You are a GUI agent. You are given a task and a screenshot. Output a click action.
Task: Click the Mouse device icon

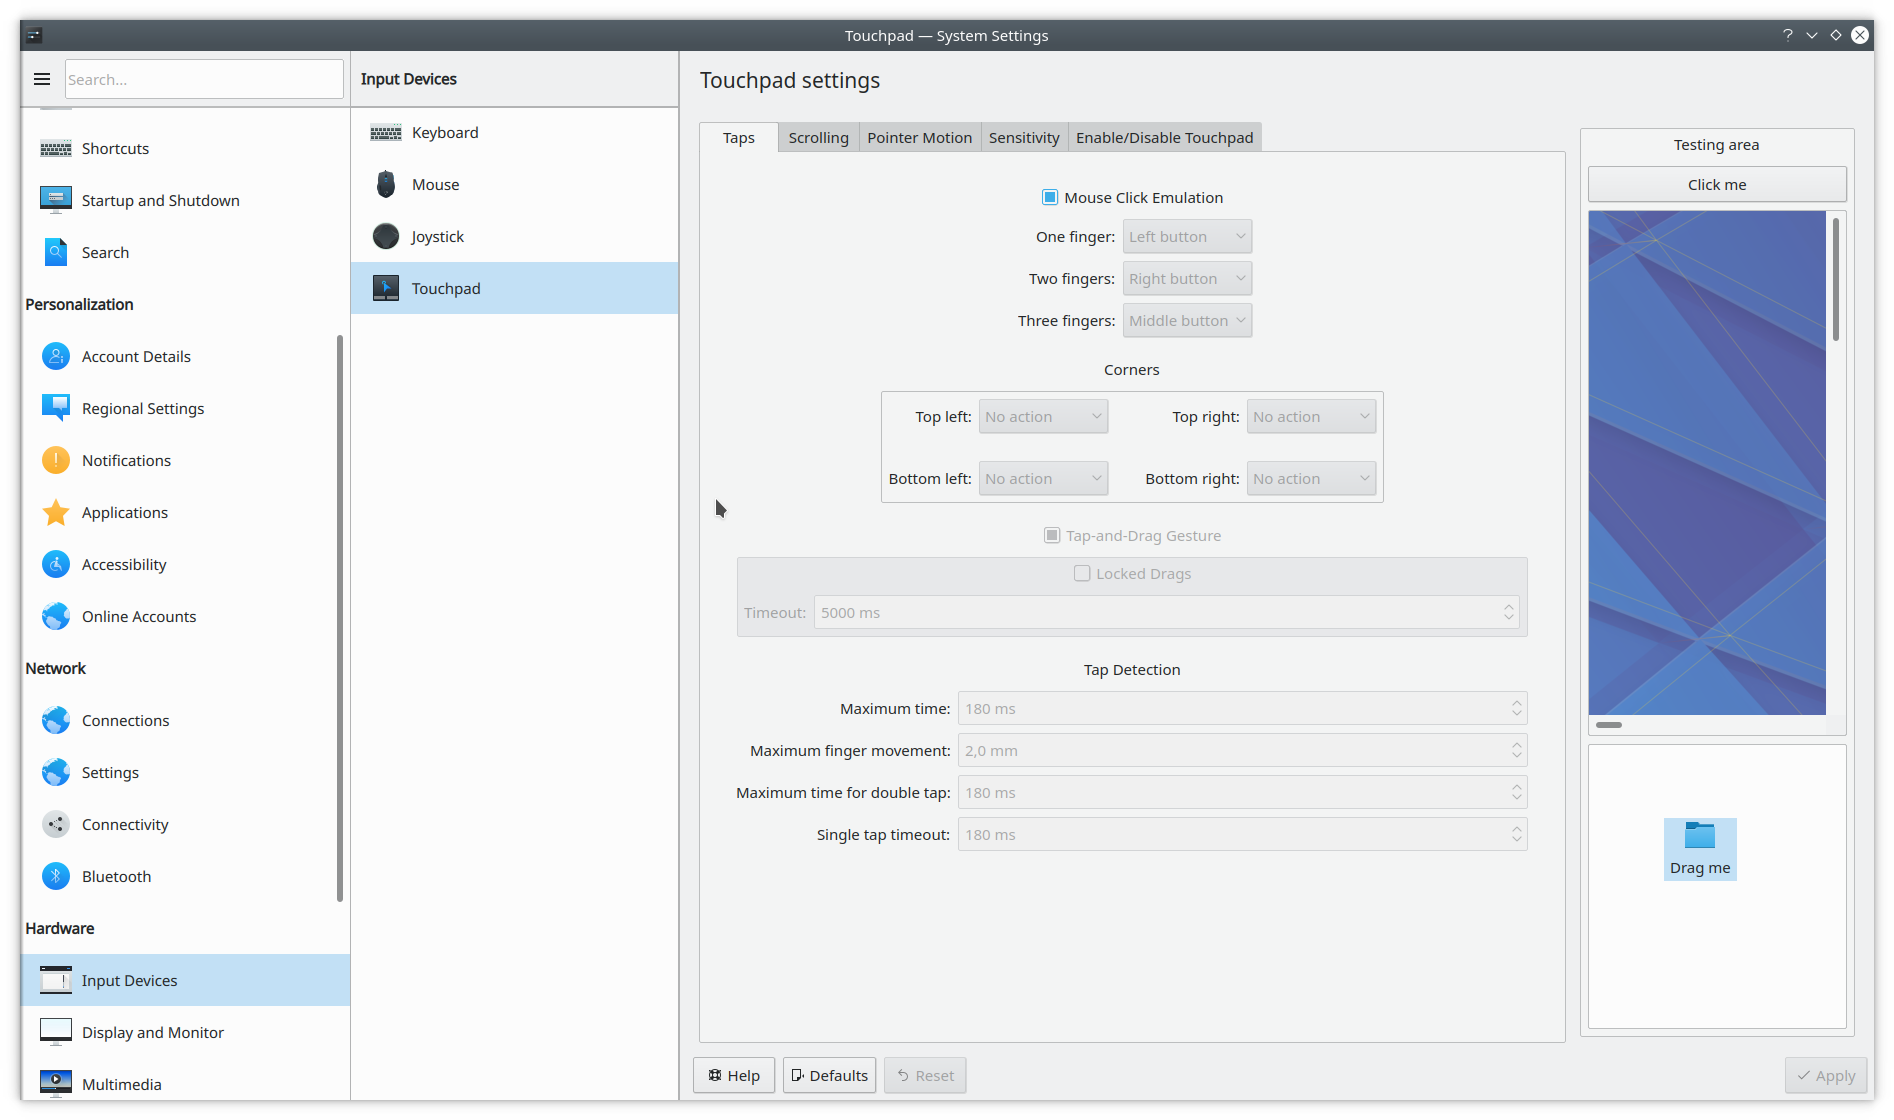[x=386, y=184]
